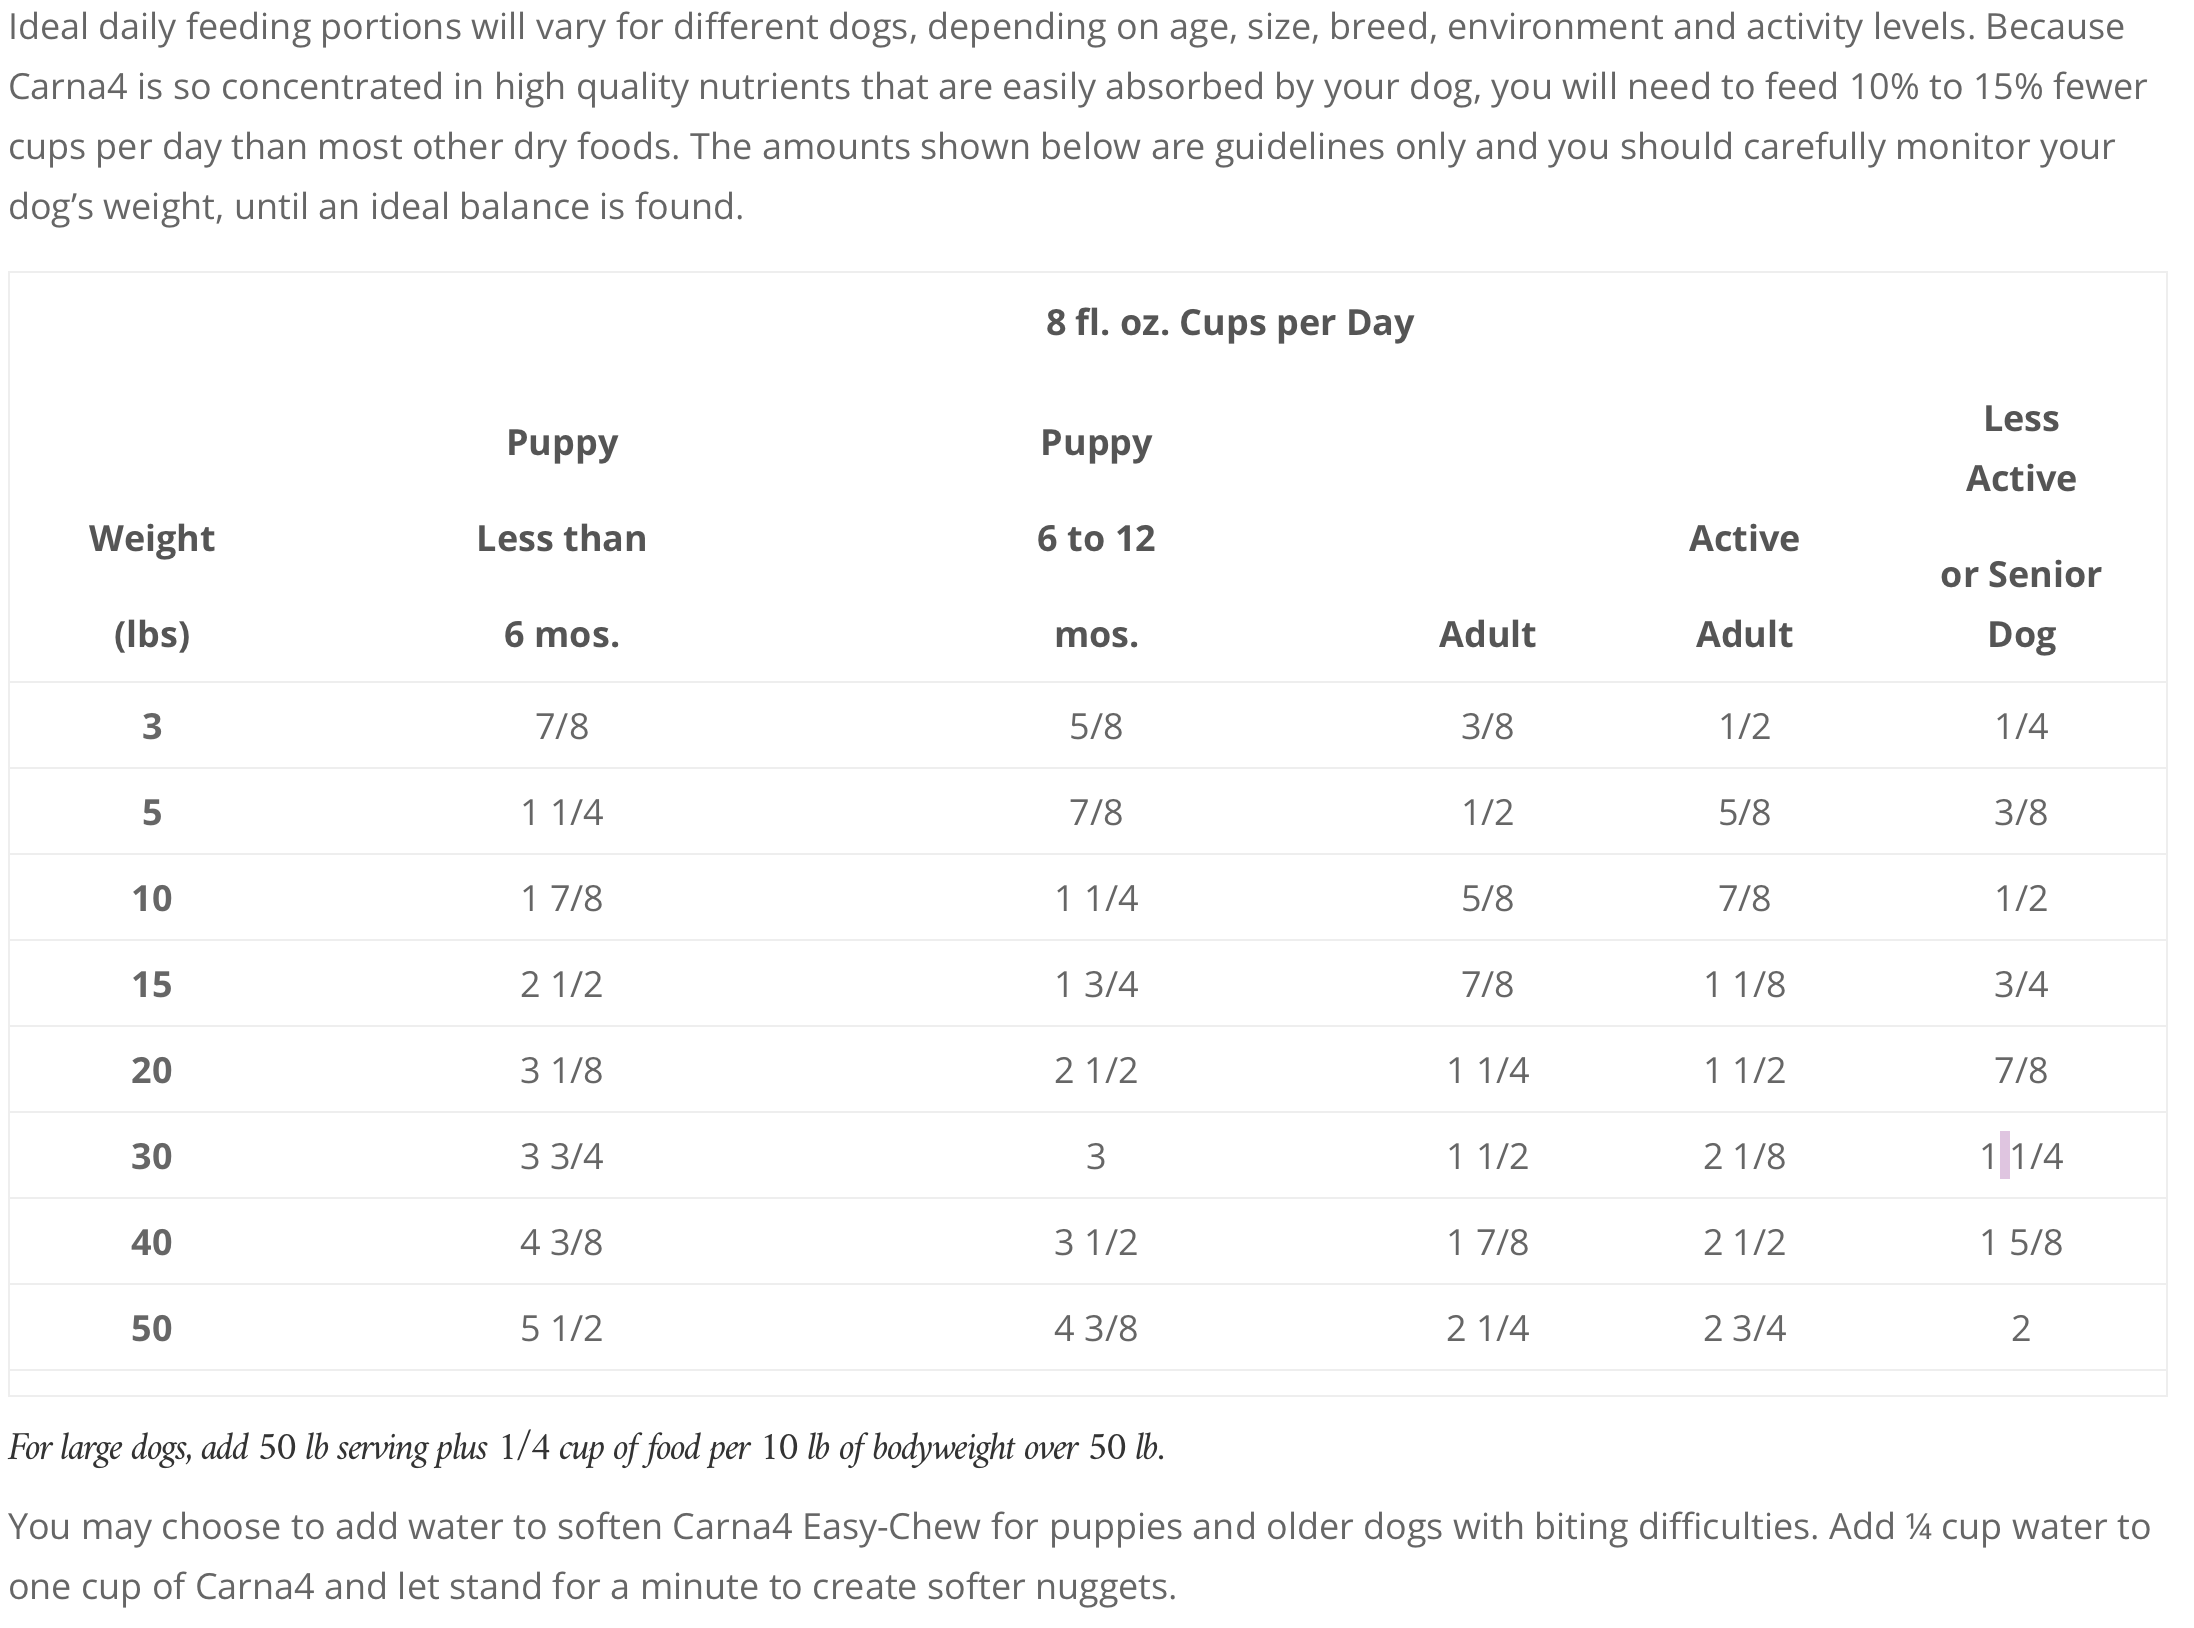Select the 10 lb weight row label
Screen dimensions: 2194x1628
coord(152,898)
